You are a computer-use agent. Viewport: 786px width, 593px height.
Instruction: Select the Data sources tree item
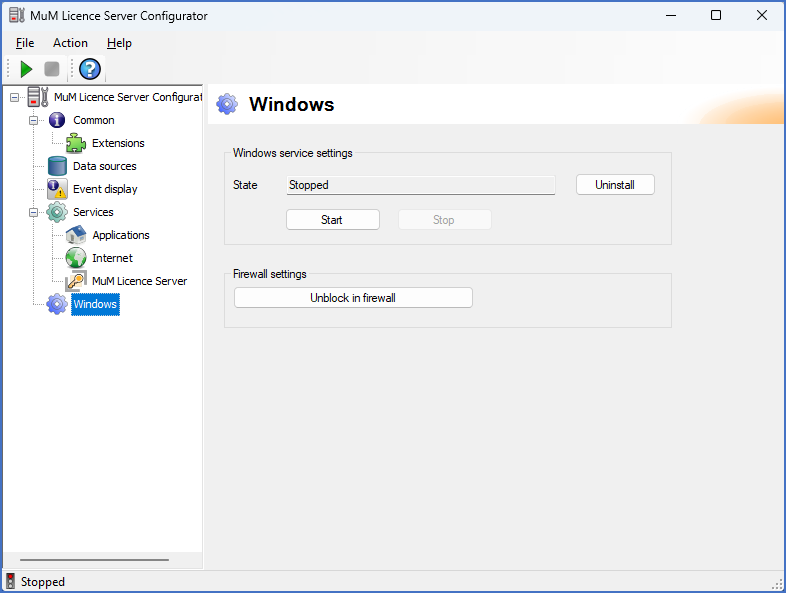[x=105, y=166]
